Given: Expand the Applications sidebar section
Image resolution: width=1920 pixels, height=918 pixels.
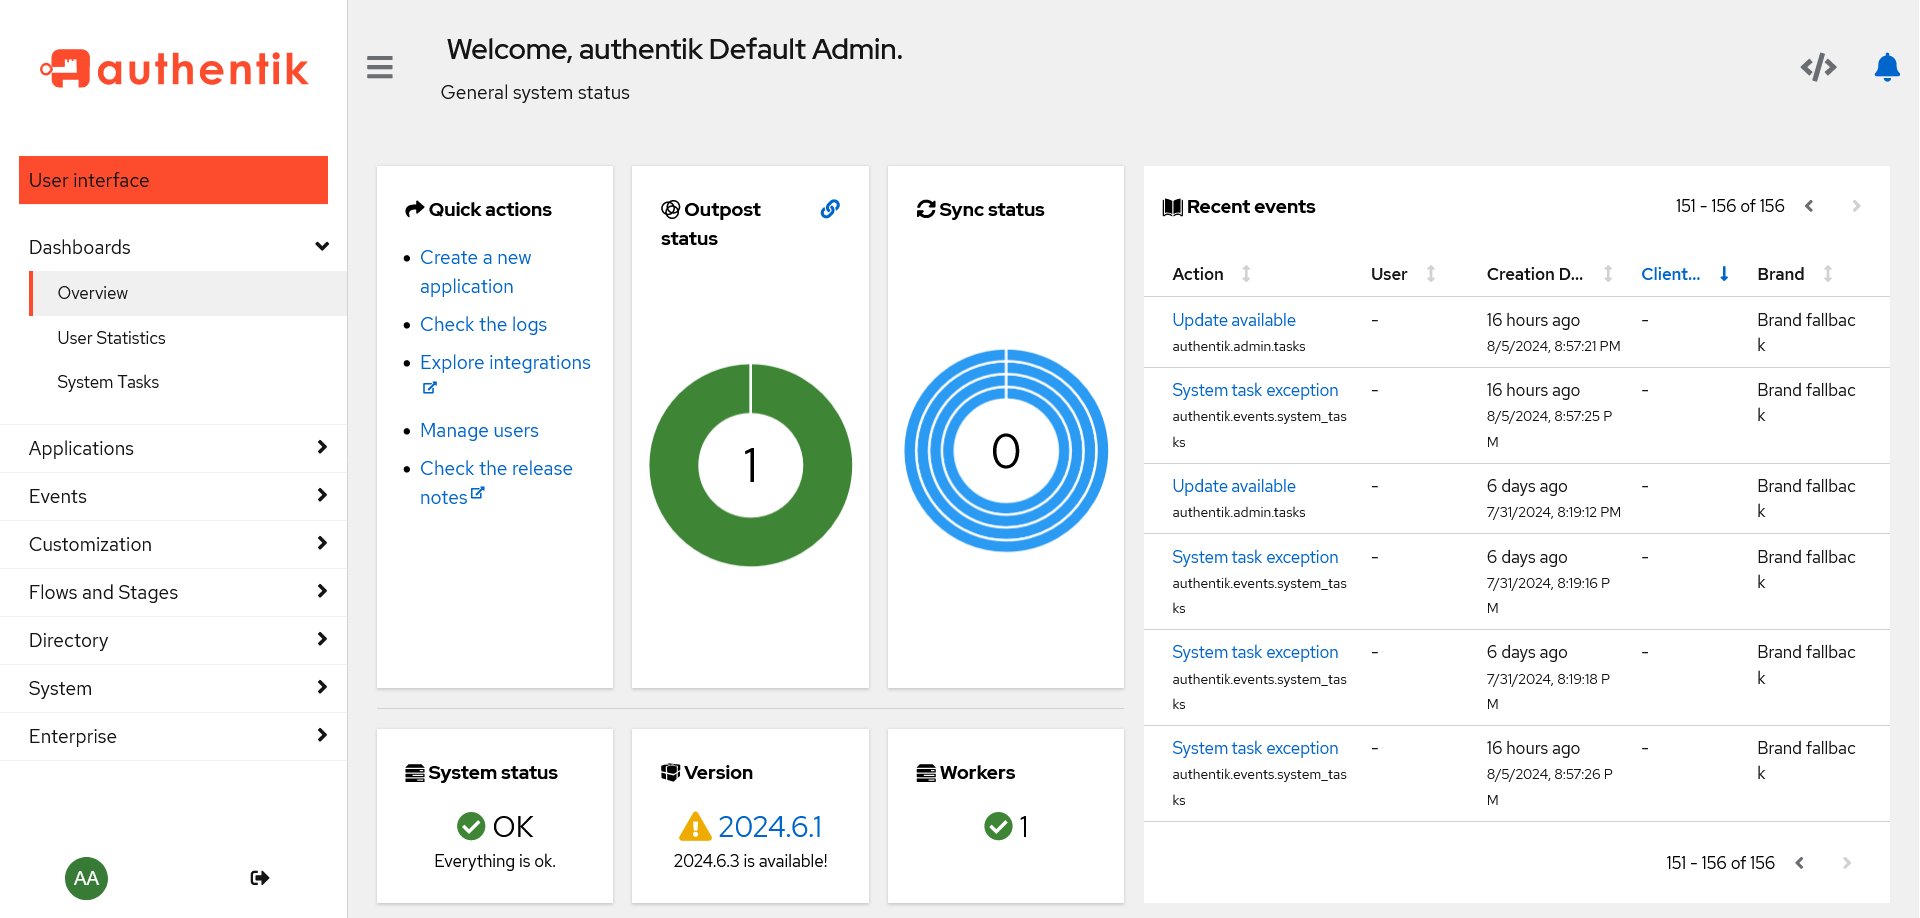Looking at the screenshot, I should point(174,448).
